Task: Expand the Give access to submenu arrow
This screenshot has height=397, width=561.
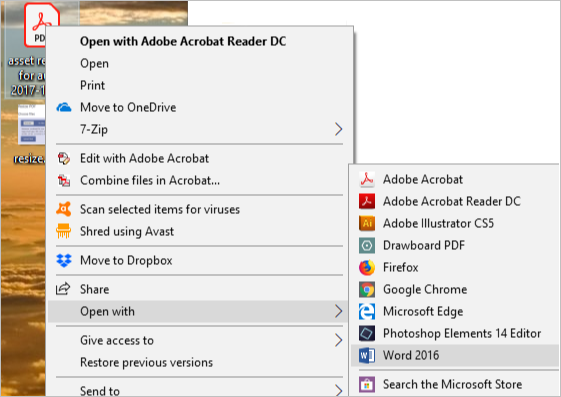Action: 338,340
